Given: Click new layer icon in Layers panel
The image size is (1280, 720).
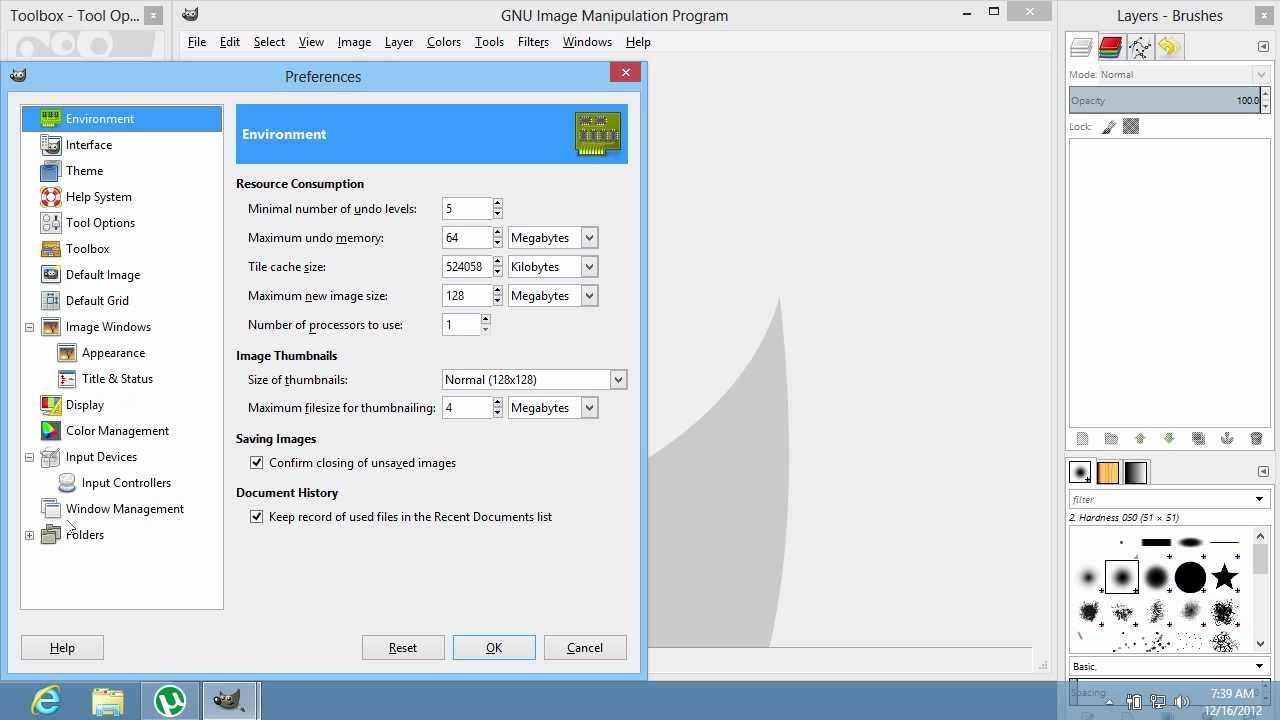Looking at the screenshot, I should pyautogui.click(x=1082, y=439).
